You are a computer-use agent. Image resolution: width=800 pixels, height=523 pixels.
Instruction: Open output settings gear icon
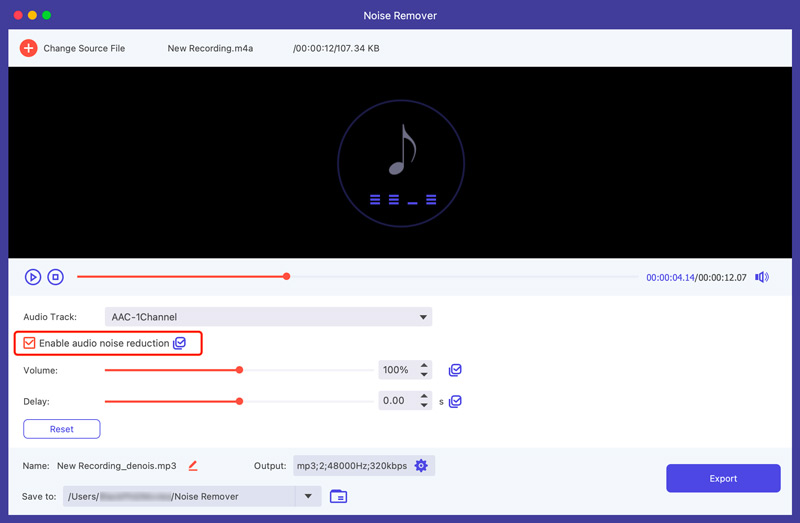coord(421,465)
